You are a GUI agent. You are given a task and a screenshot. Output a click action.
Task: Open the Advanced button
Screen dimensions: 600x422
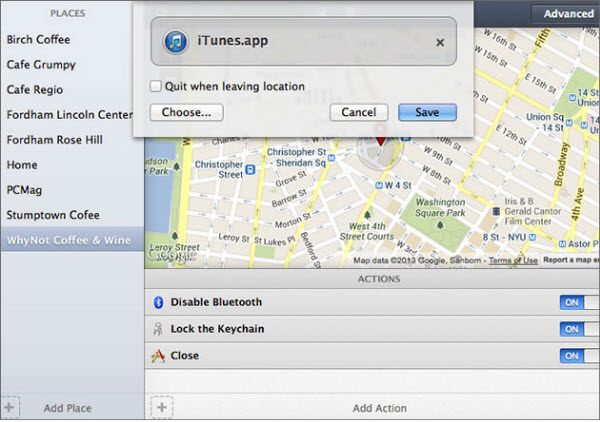567,14
